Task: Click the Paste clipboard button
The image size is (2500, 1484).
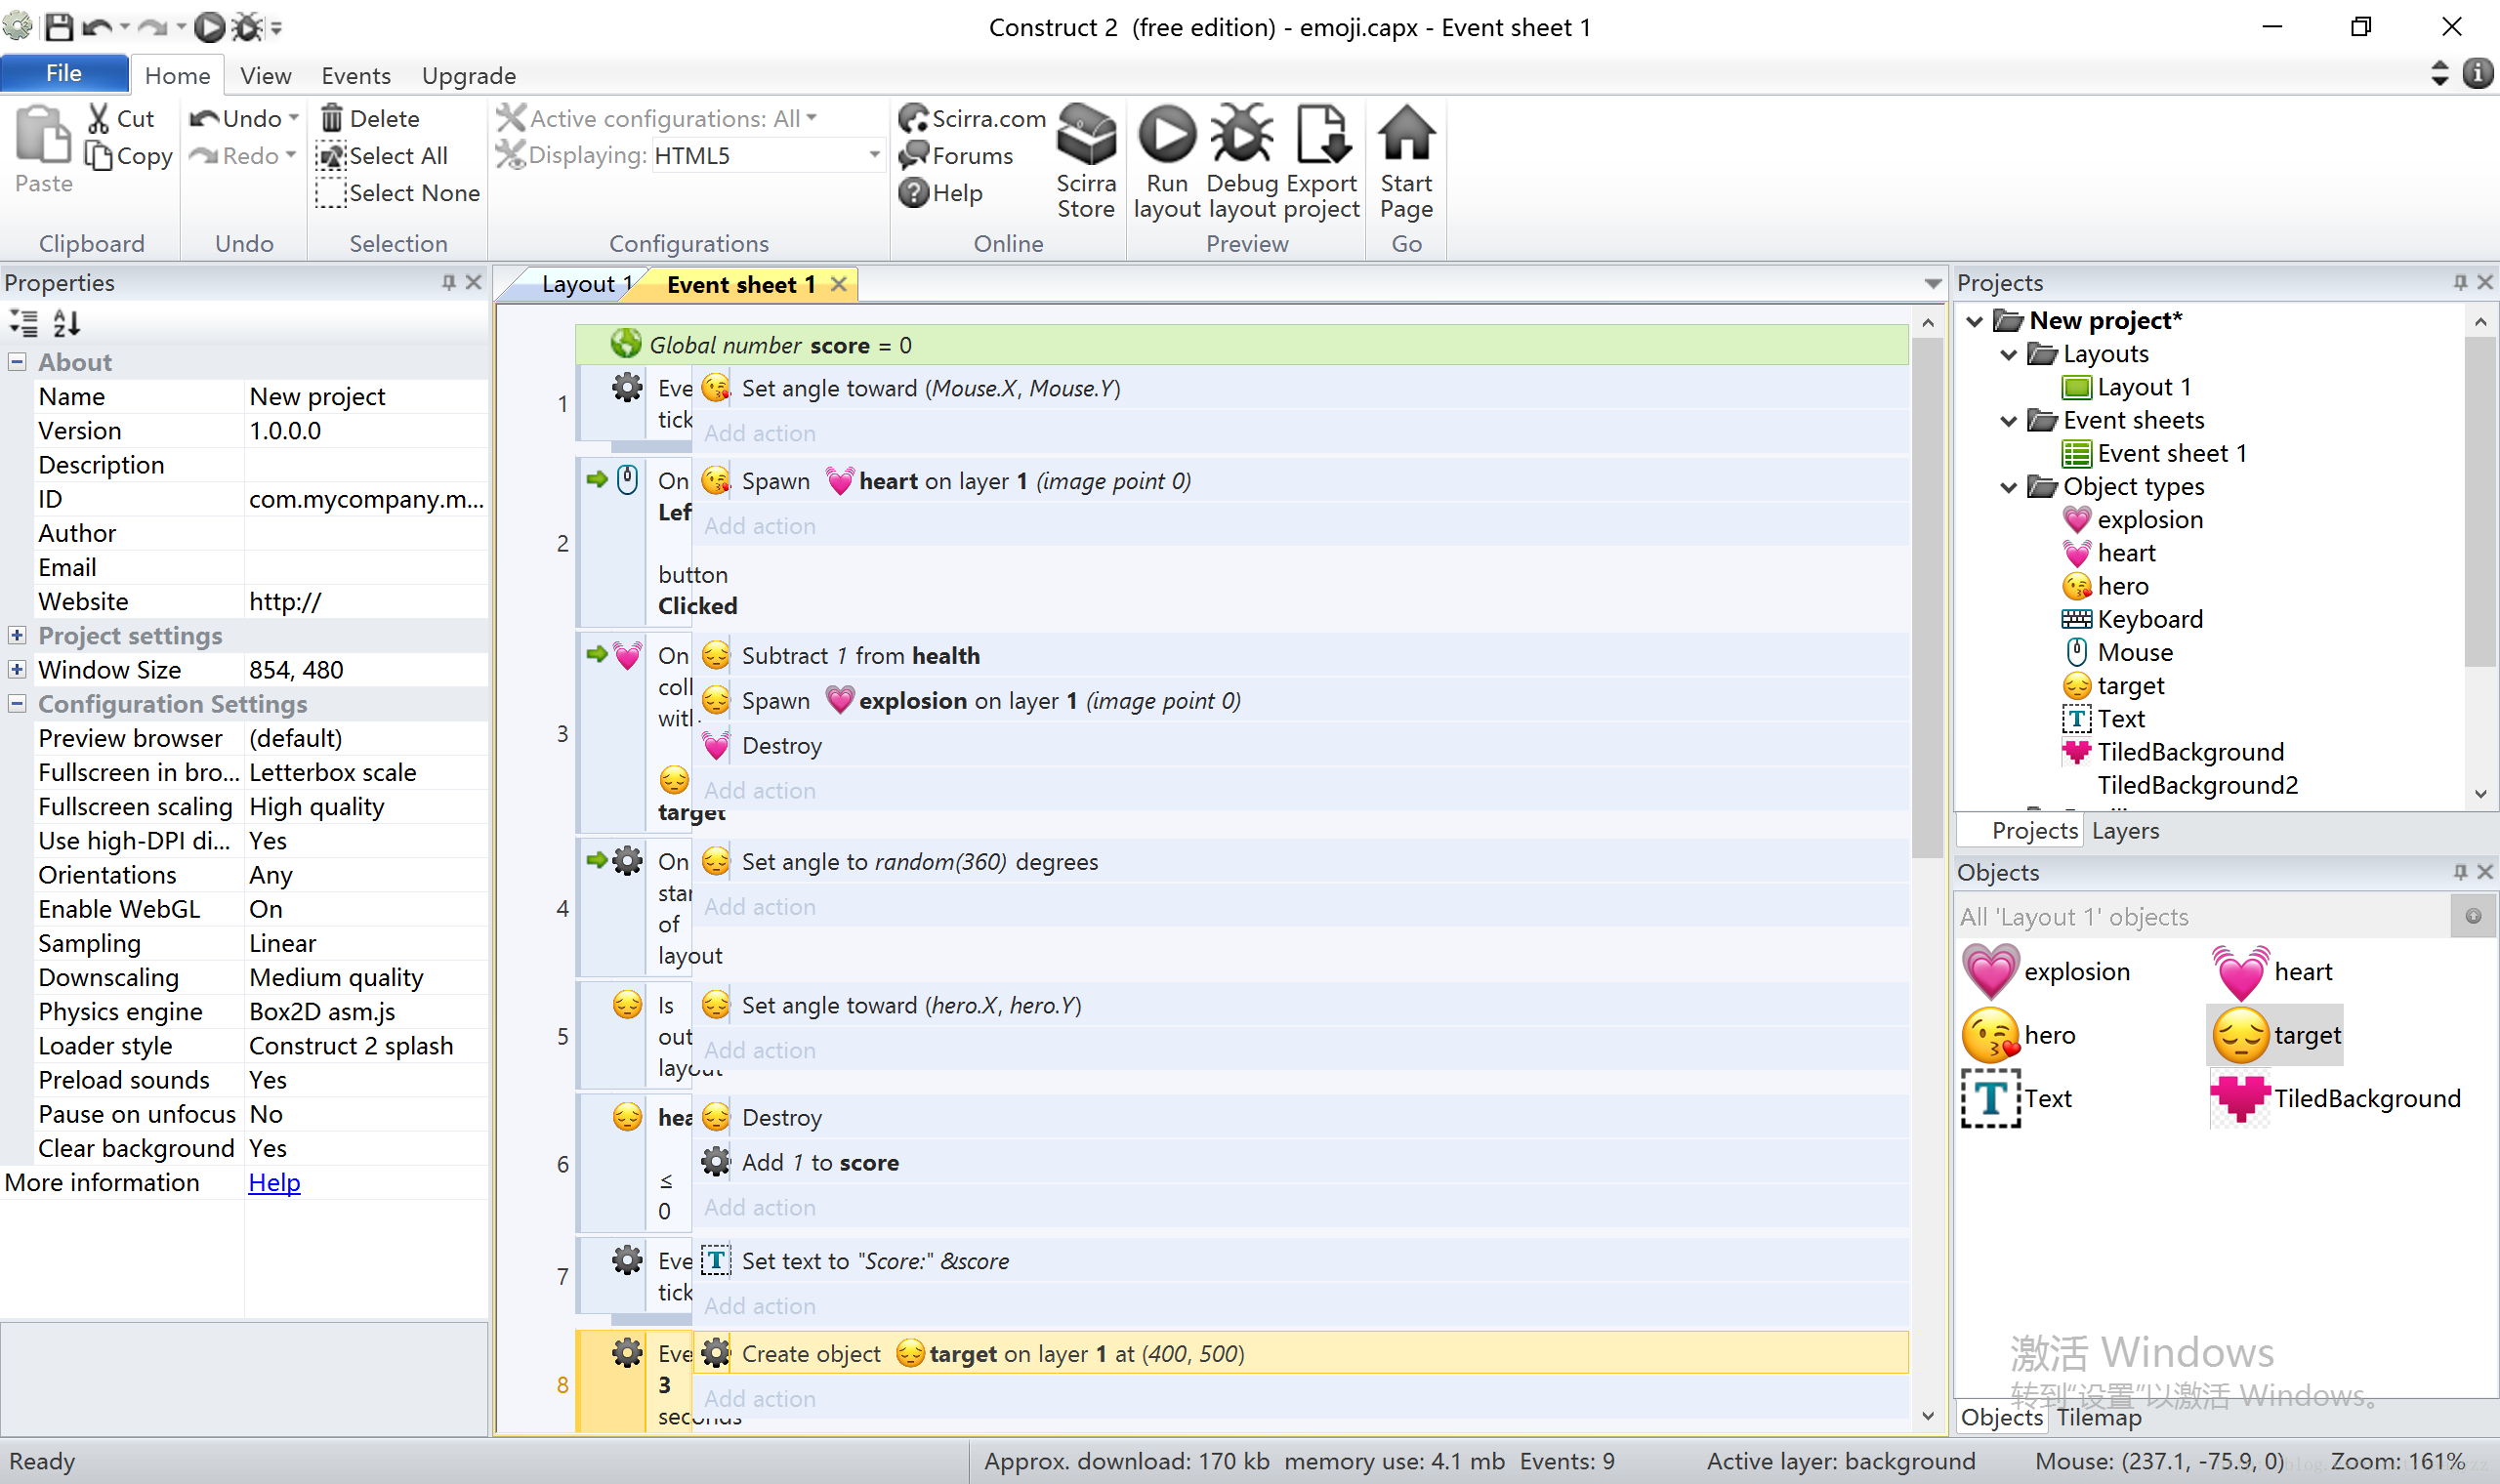Action: coord(43,150)
